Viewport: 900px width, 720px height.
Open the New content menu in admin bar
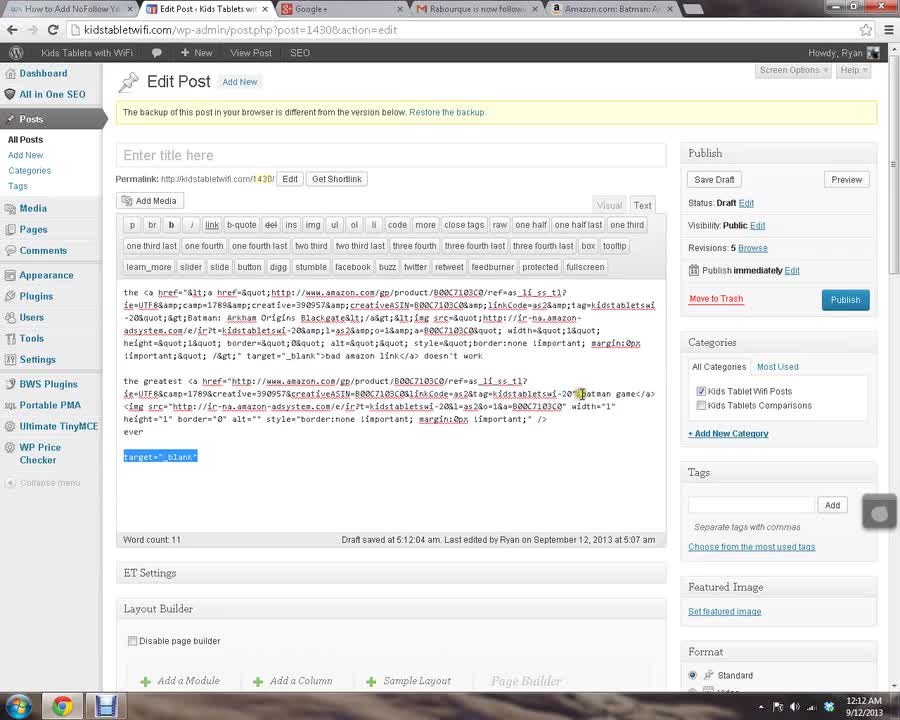(196, 53)
